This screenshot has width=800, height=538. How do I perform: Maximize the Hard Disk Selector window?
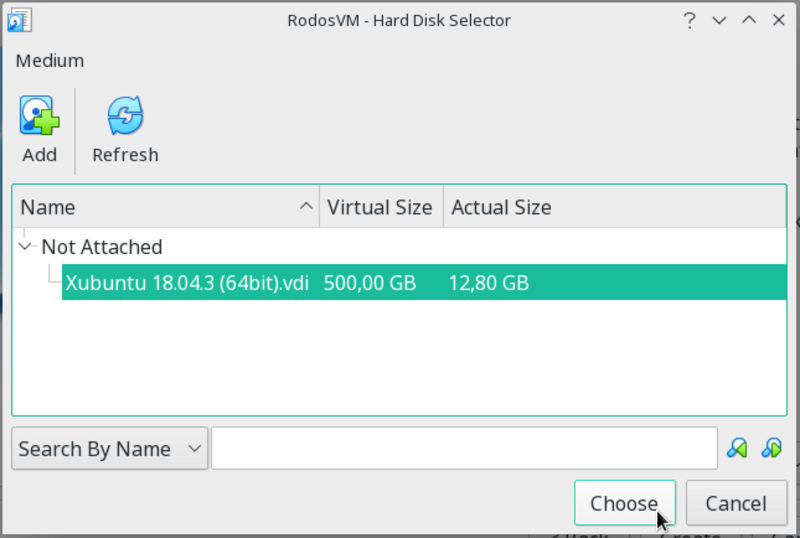click(747, 20)
